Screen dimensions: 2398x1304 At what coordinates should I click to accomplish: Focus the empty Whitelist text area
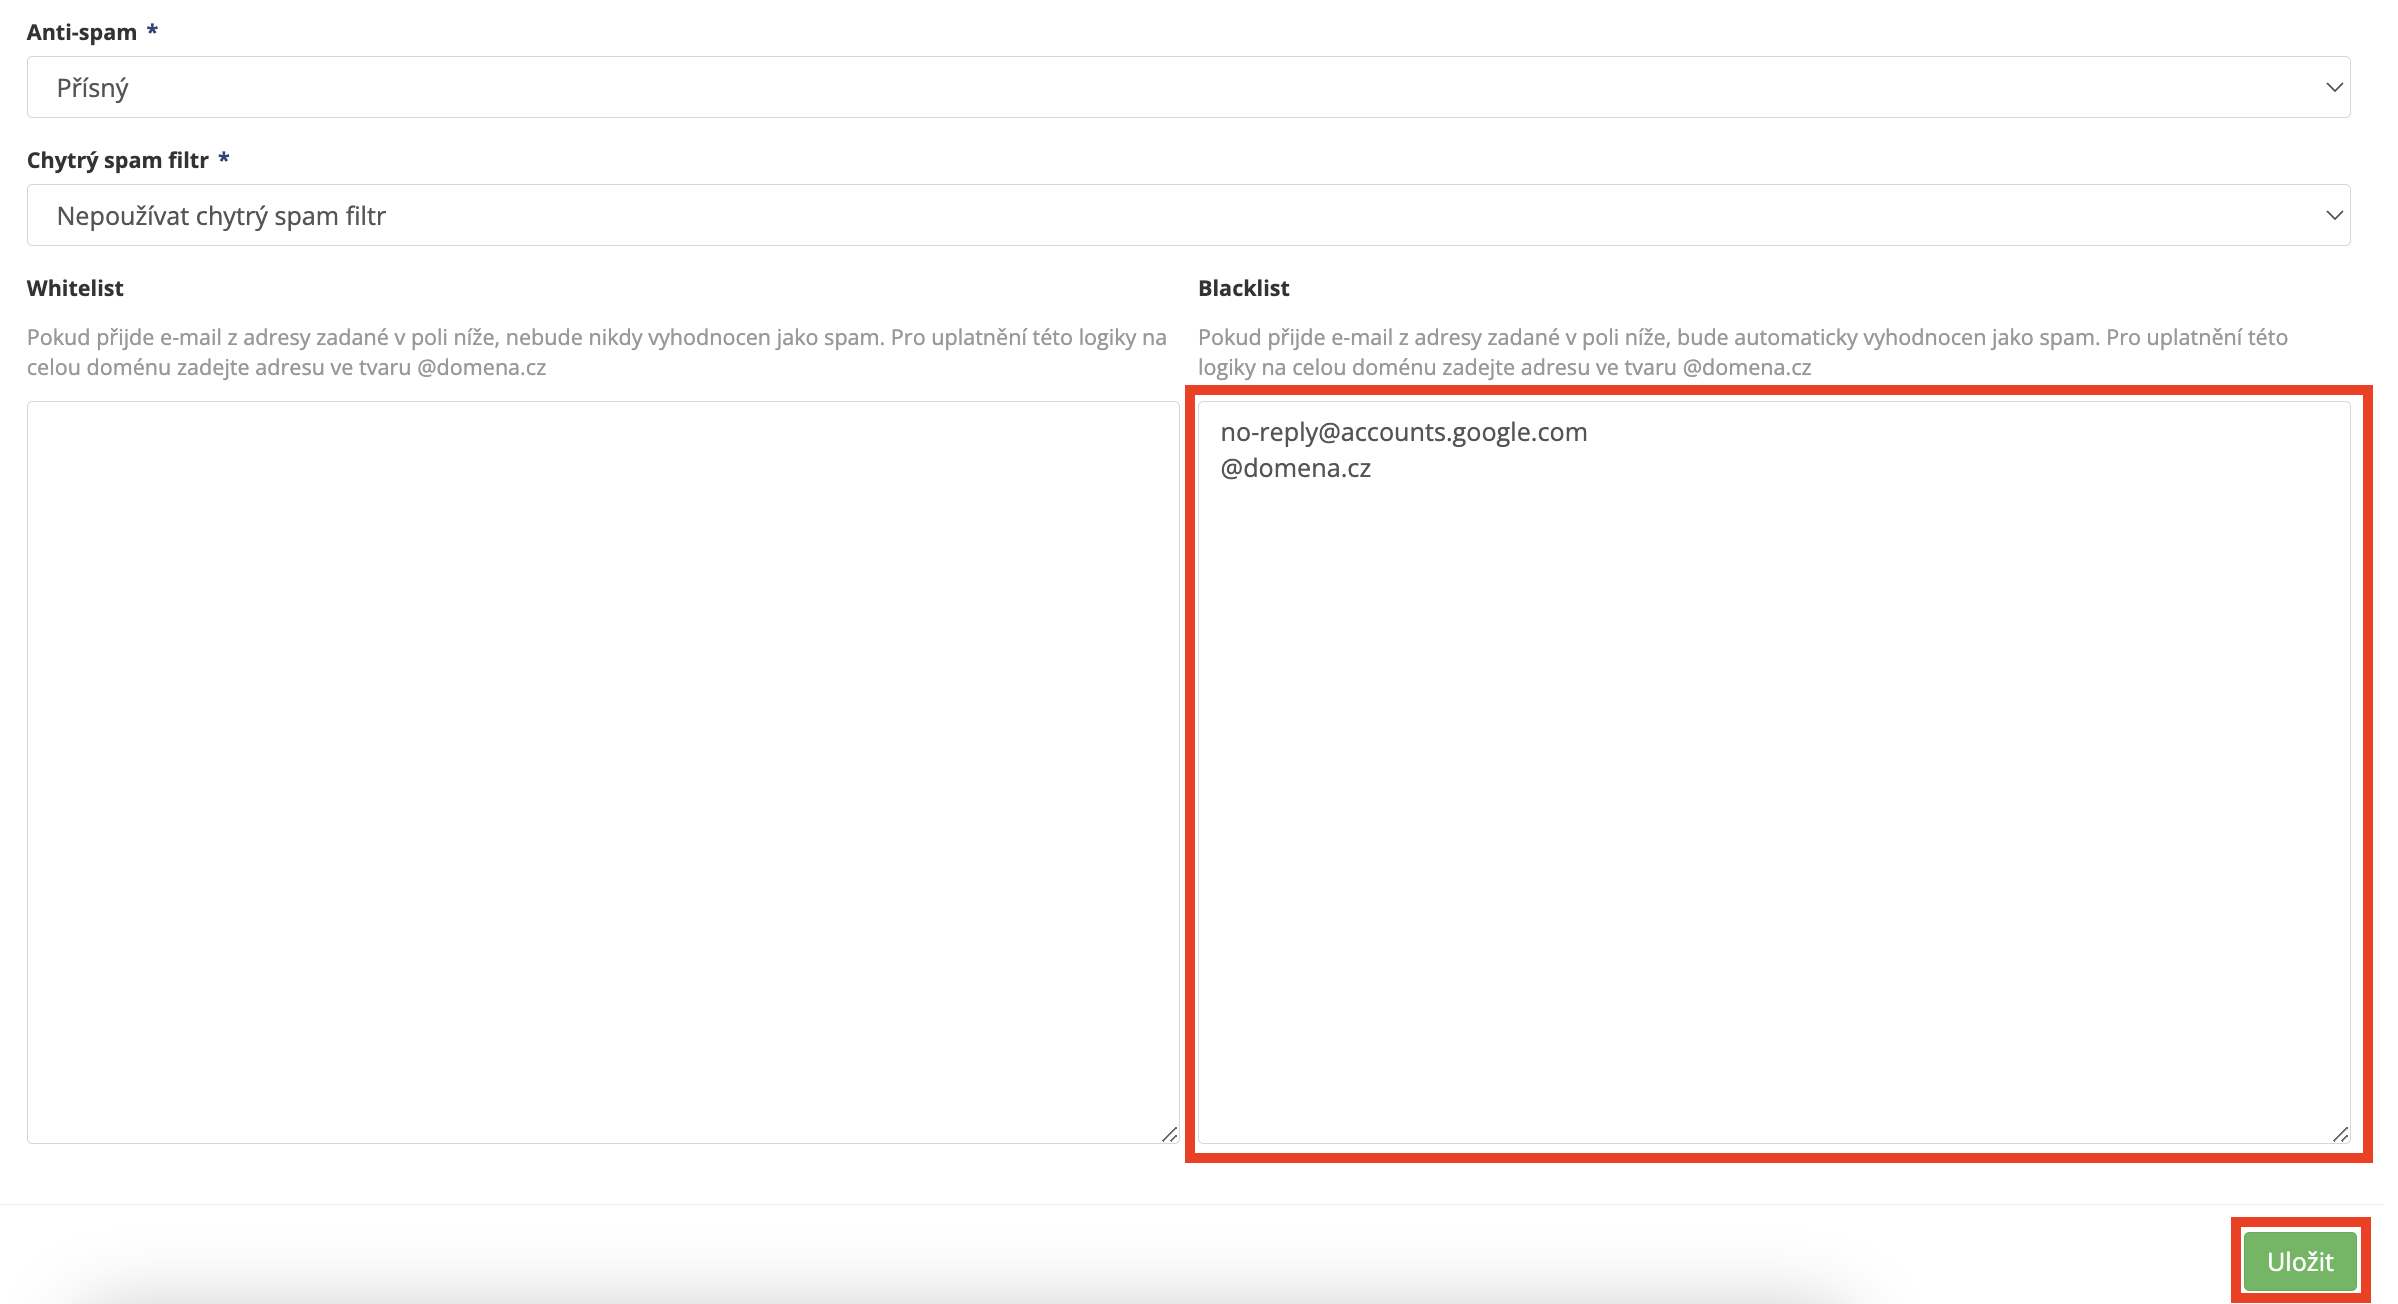[602, 770]
